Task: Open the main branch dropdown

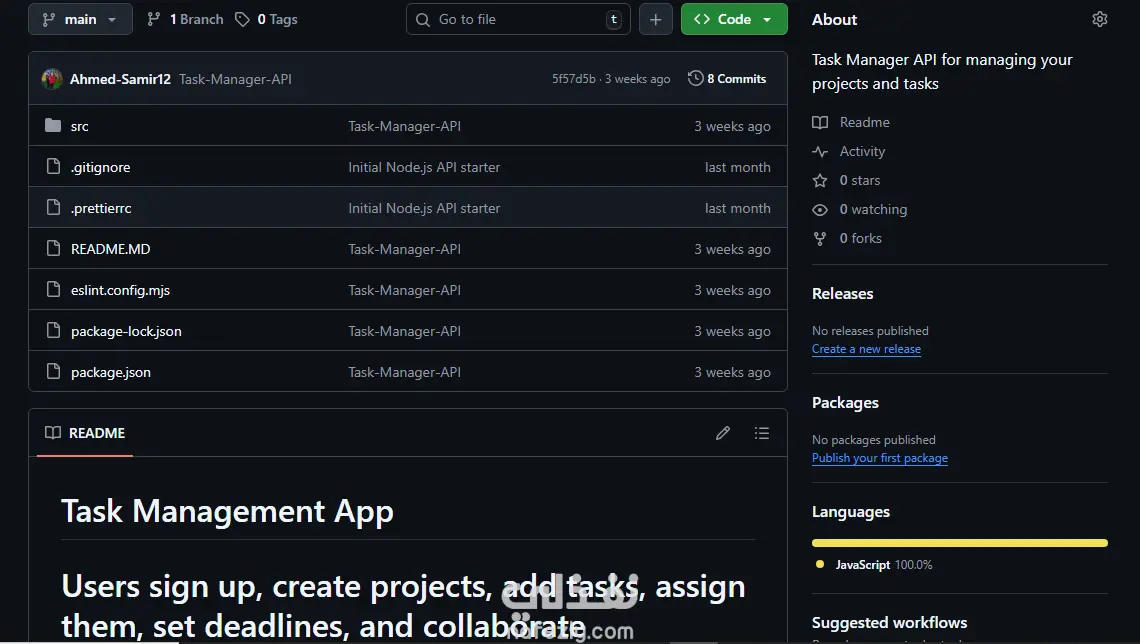Action: 80,19
